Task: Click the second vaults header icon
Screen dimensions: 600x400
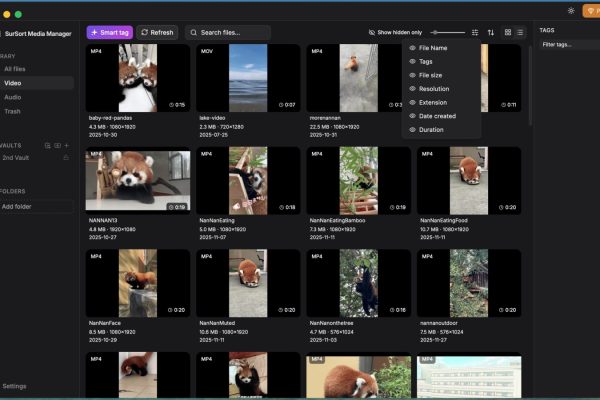Action: click(x=57, y=145)
